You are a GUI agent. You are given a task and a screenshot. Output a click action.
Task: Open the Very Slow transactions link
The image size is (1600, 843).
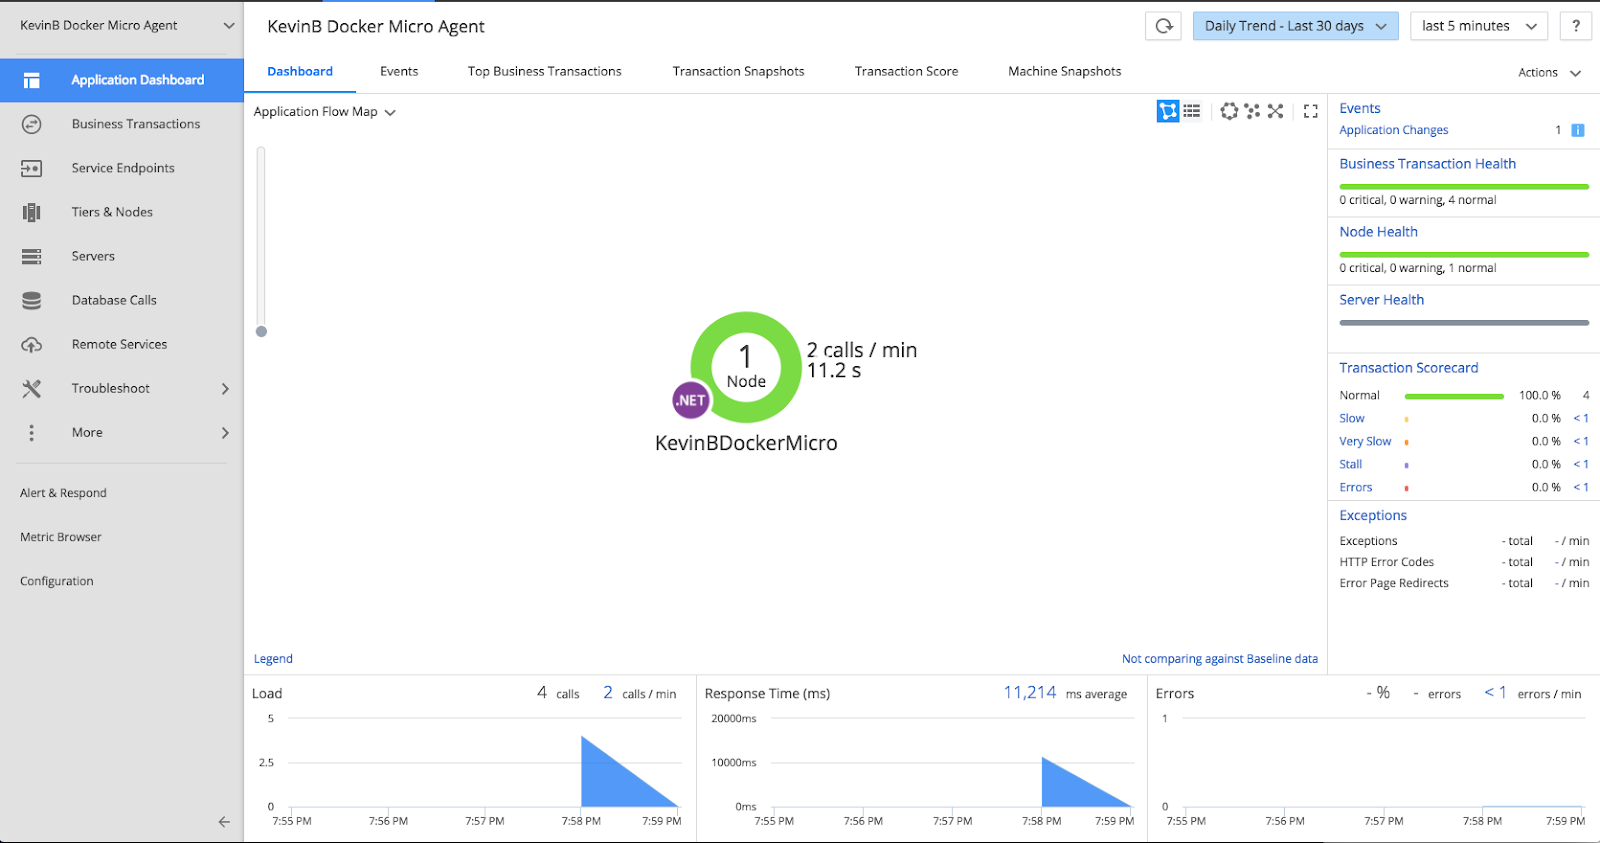pos(1366,441)
